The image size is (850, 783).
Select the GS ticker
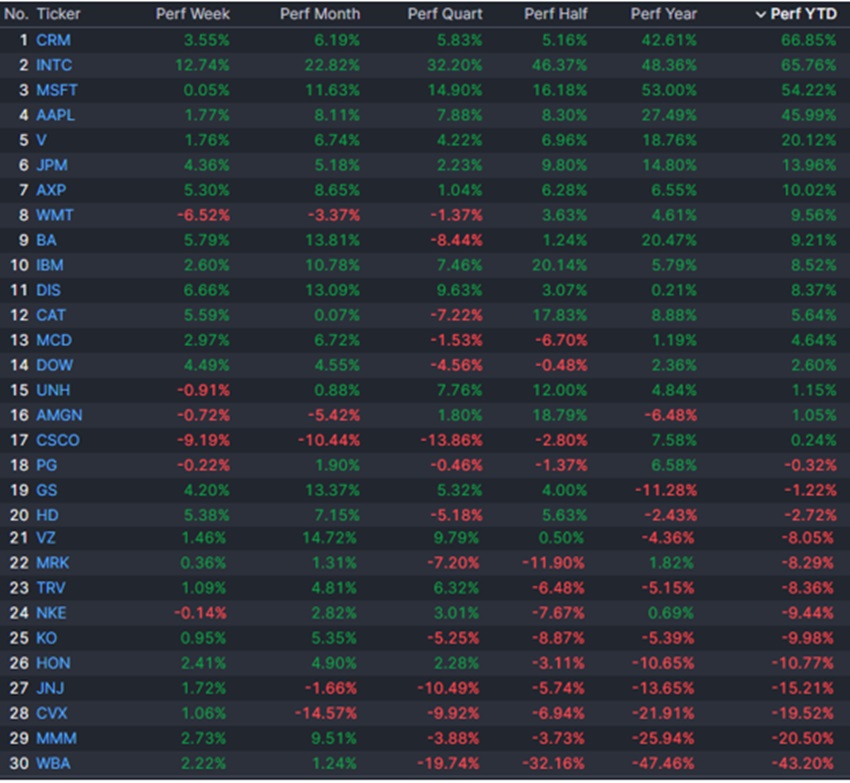pos(47,490)
